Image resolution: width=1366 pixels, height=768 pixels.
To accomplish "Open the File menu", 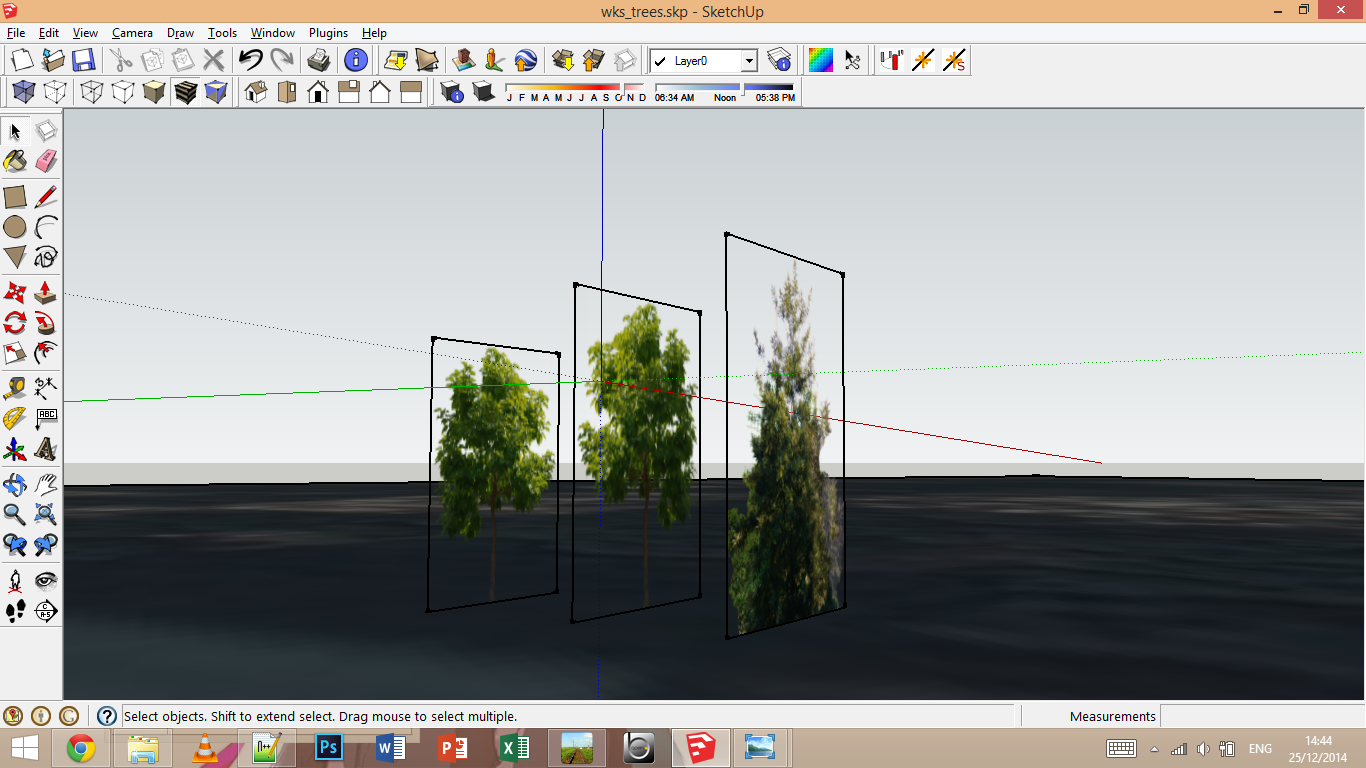I will click(x=15, y=33).
